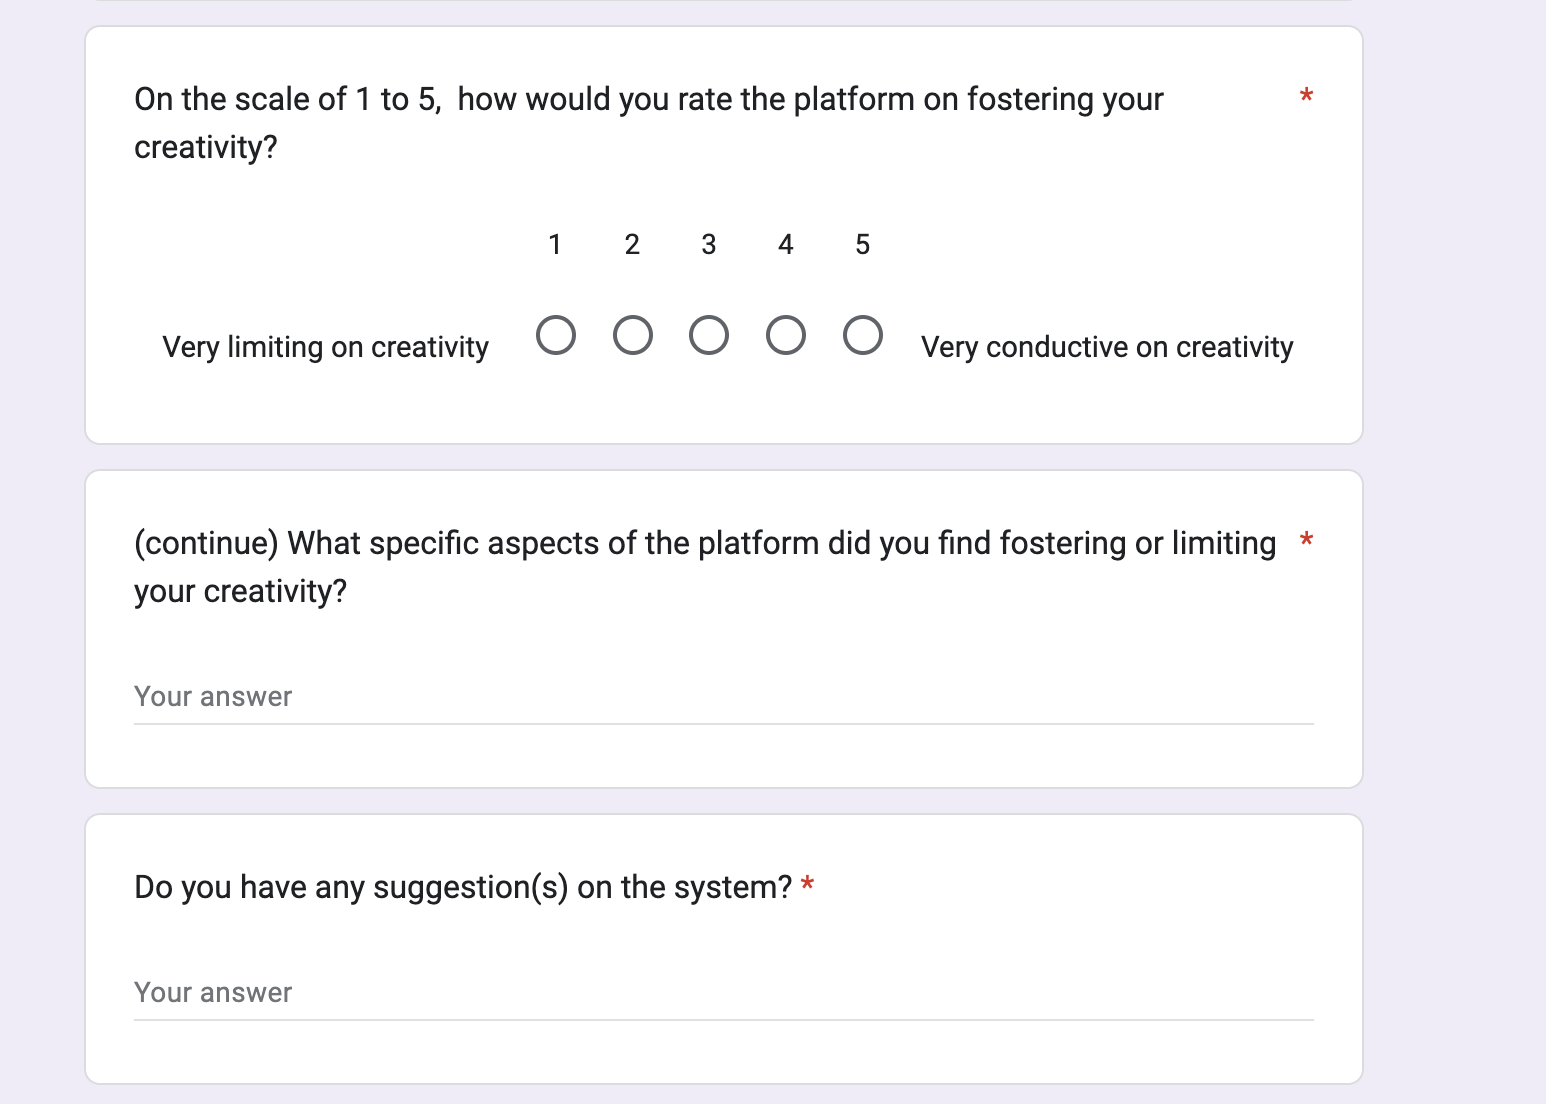Click the required asterisk on the rating question
Viewport: 1546px width, 1104px height.
(x=1306, y=97)
